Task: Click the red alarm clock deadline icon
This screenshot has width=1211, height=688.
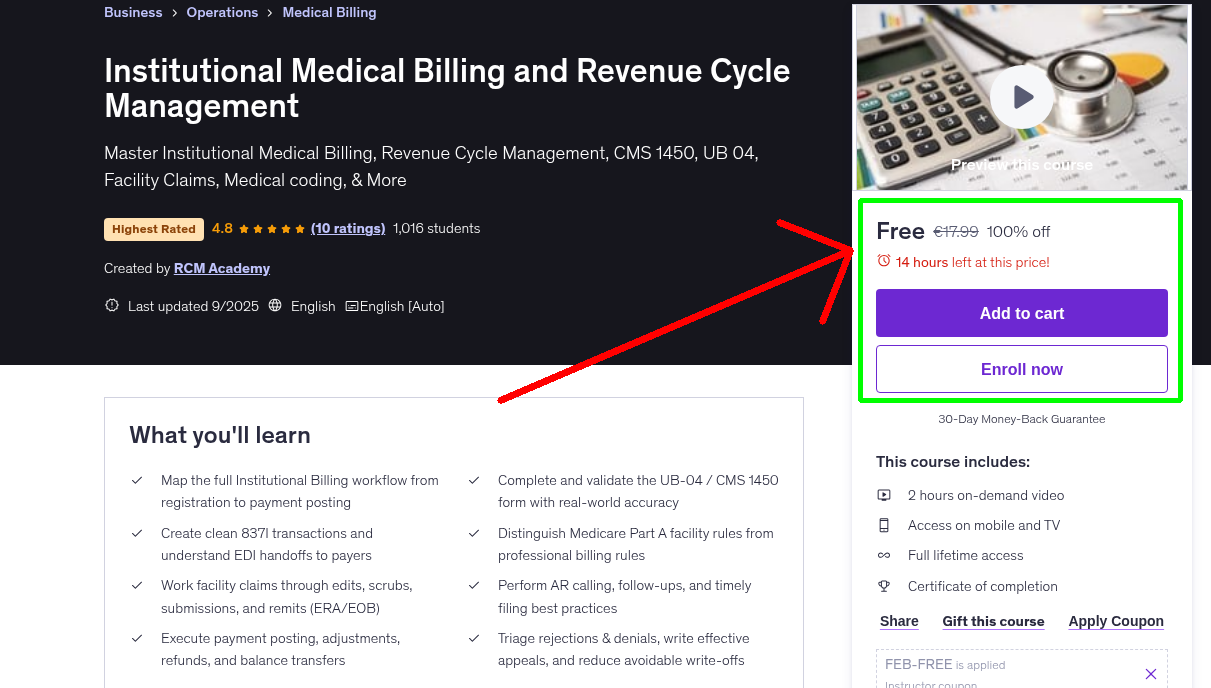Action: click(x=883, y=259)
